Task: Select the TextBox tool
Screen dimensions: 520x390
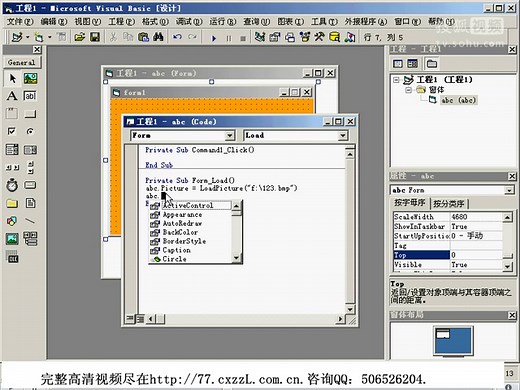Action: tap(30, 96)
